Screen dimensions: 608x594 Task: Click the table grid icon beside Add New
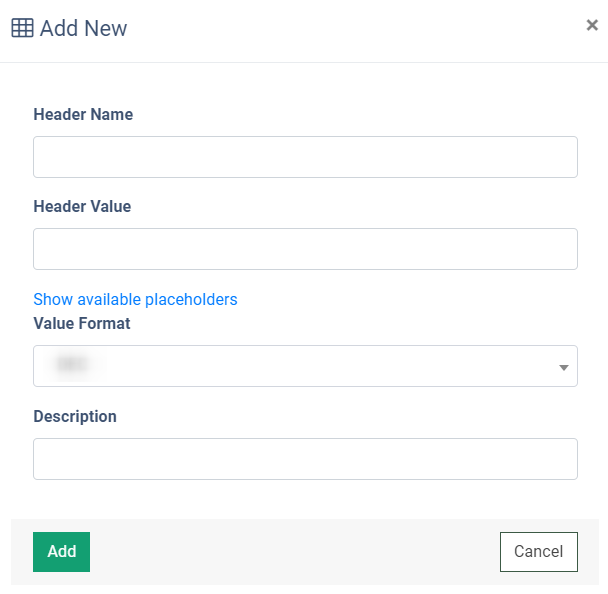pos(22,28)
